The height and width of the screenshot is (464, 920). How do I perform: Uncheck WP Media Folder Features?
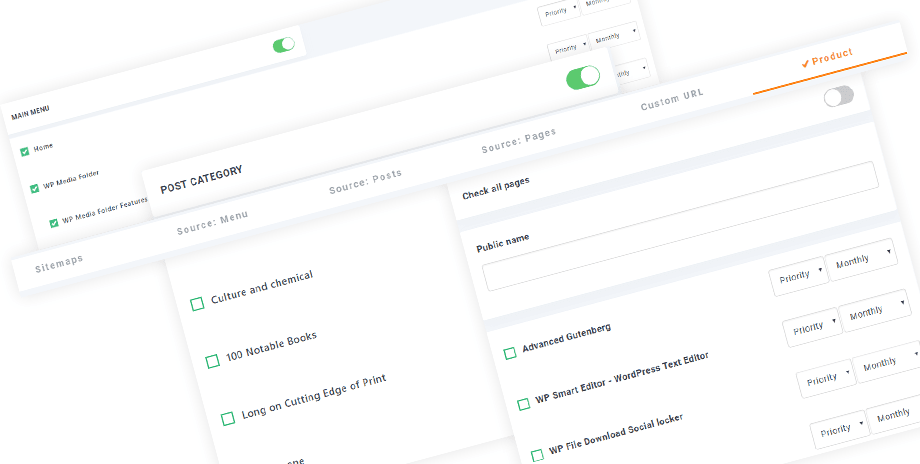click(x=54, y=223)
